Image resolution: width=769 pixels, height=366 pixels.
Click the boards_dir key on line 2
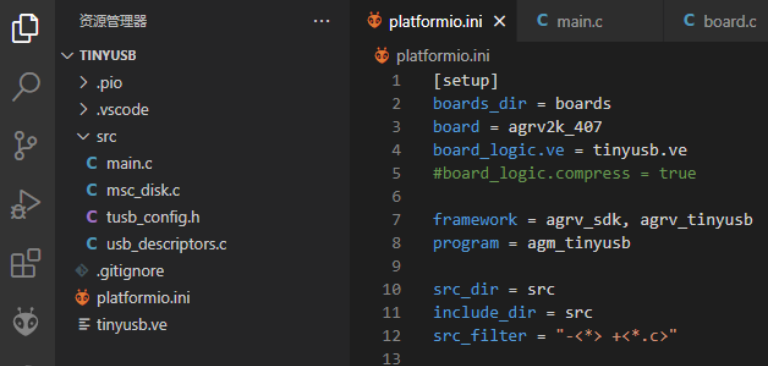tap(480, 104)
